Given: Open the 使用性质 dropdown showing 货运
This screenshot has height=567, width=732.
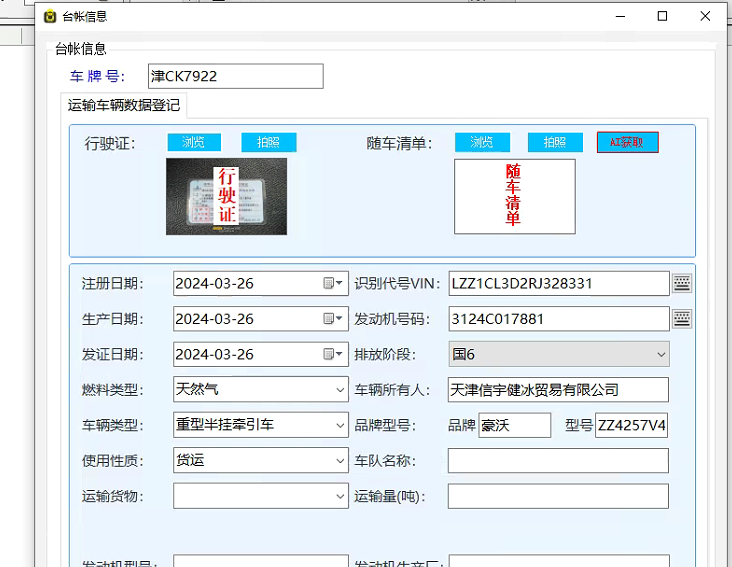Looking at the screenshot, I should coord(339,460).
